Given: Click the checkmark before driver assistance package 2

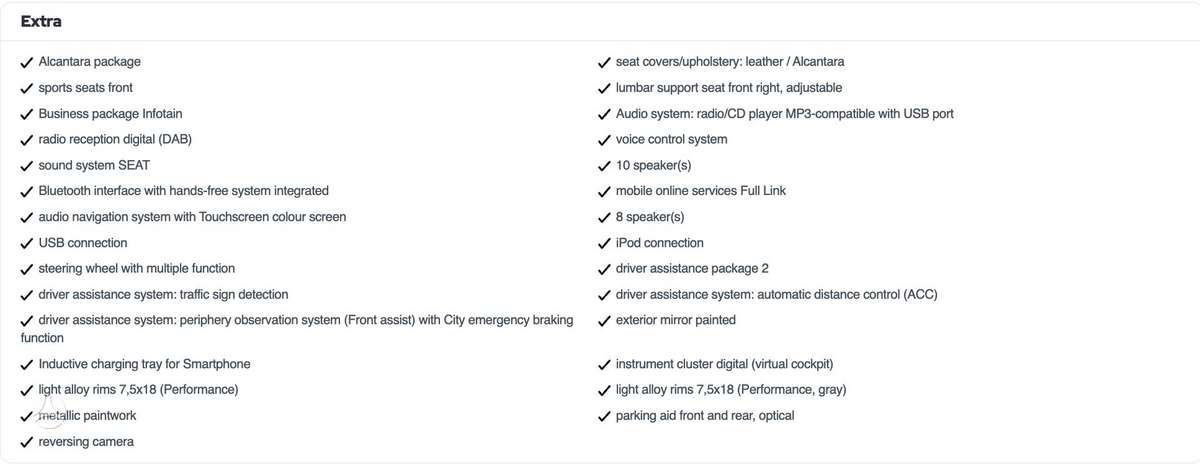Looking at the screenshot, I should 605,269.
